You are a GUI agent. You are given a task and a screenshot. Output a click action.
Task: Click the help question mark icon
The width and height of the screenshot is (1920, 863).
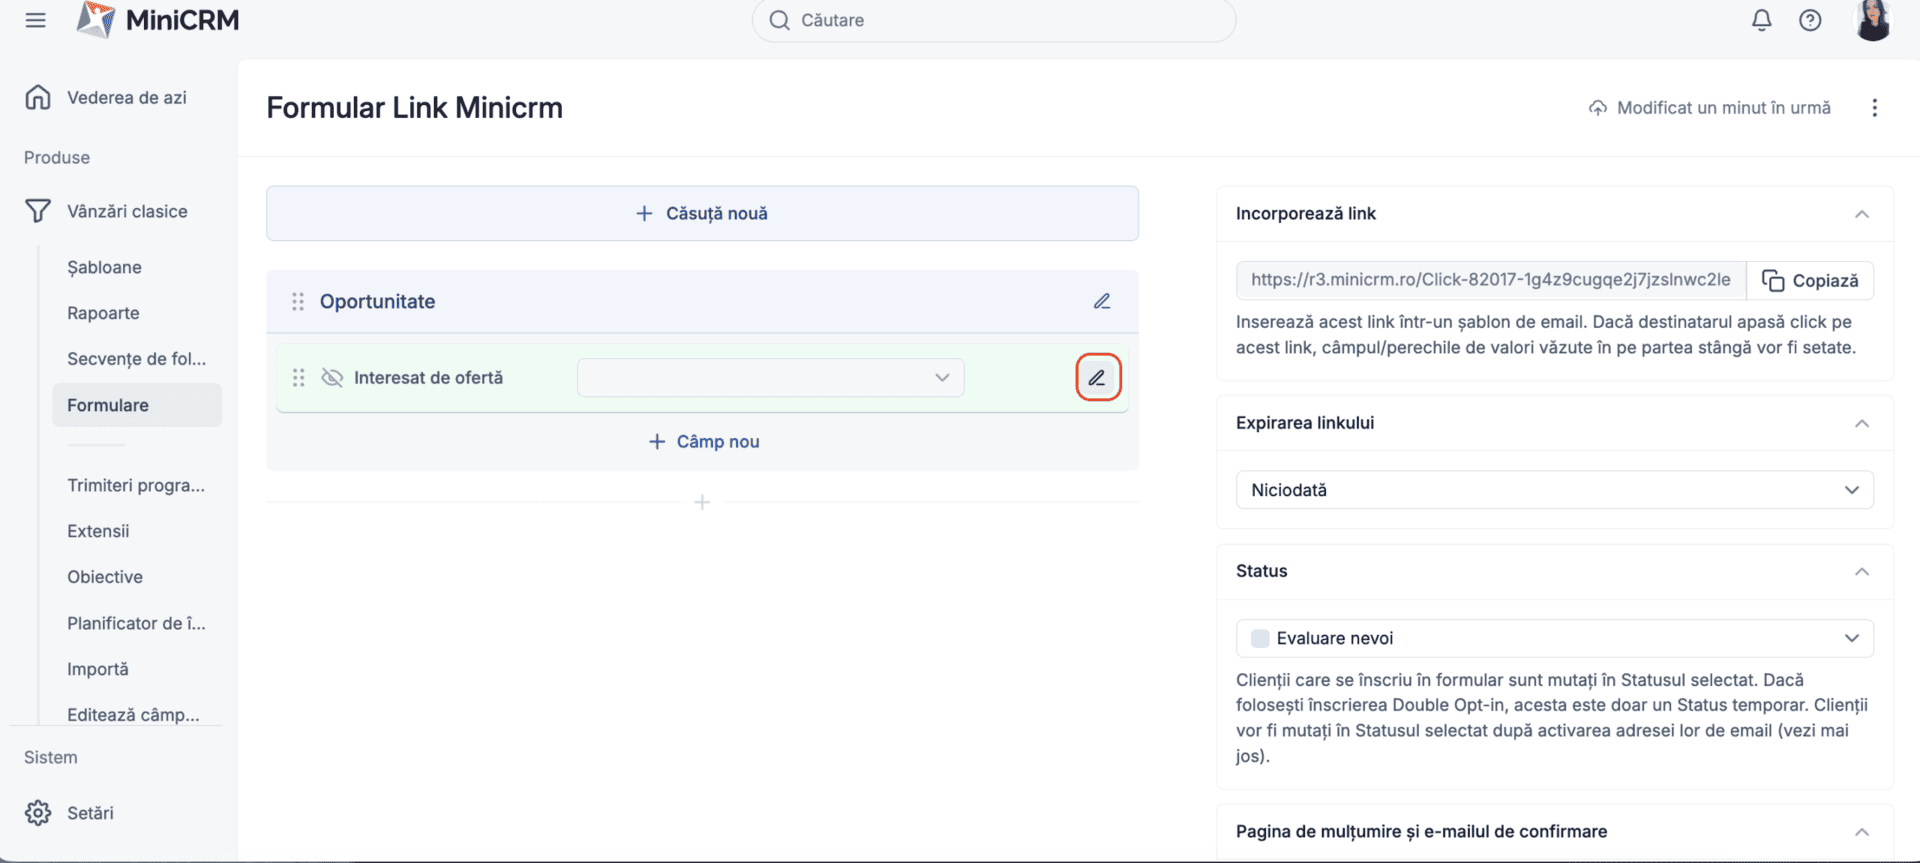(1810, 20)
